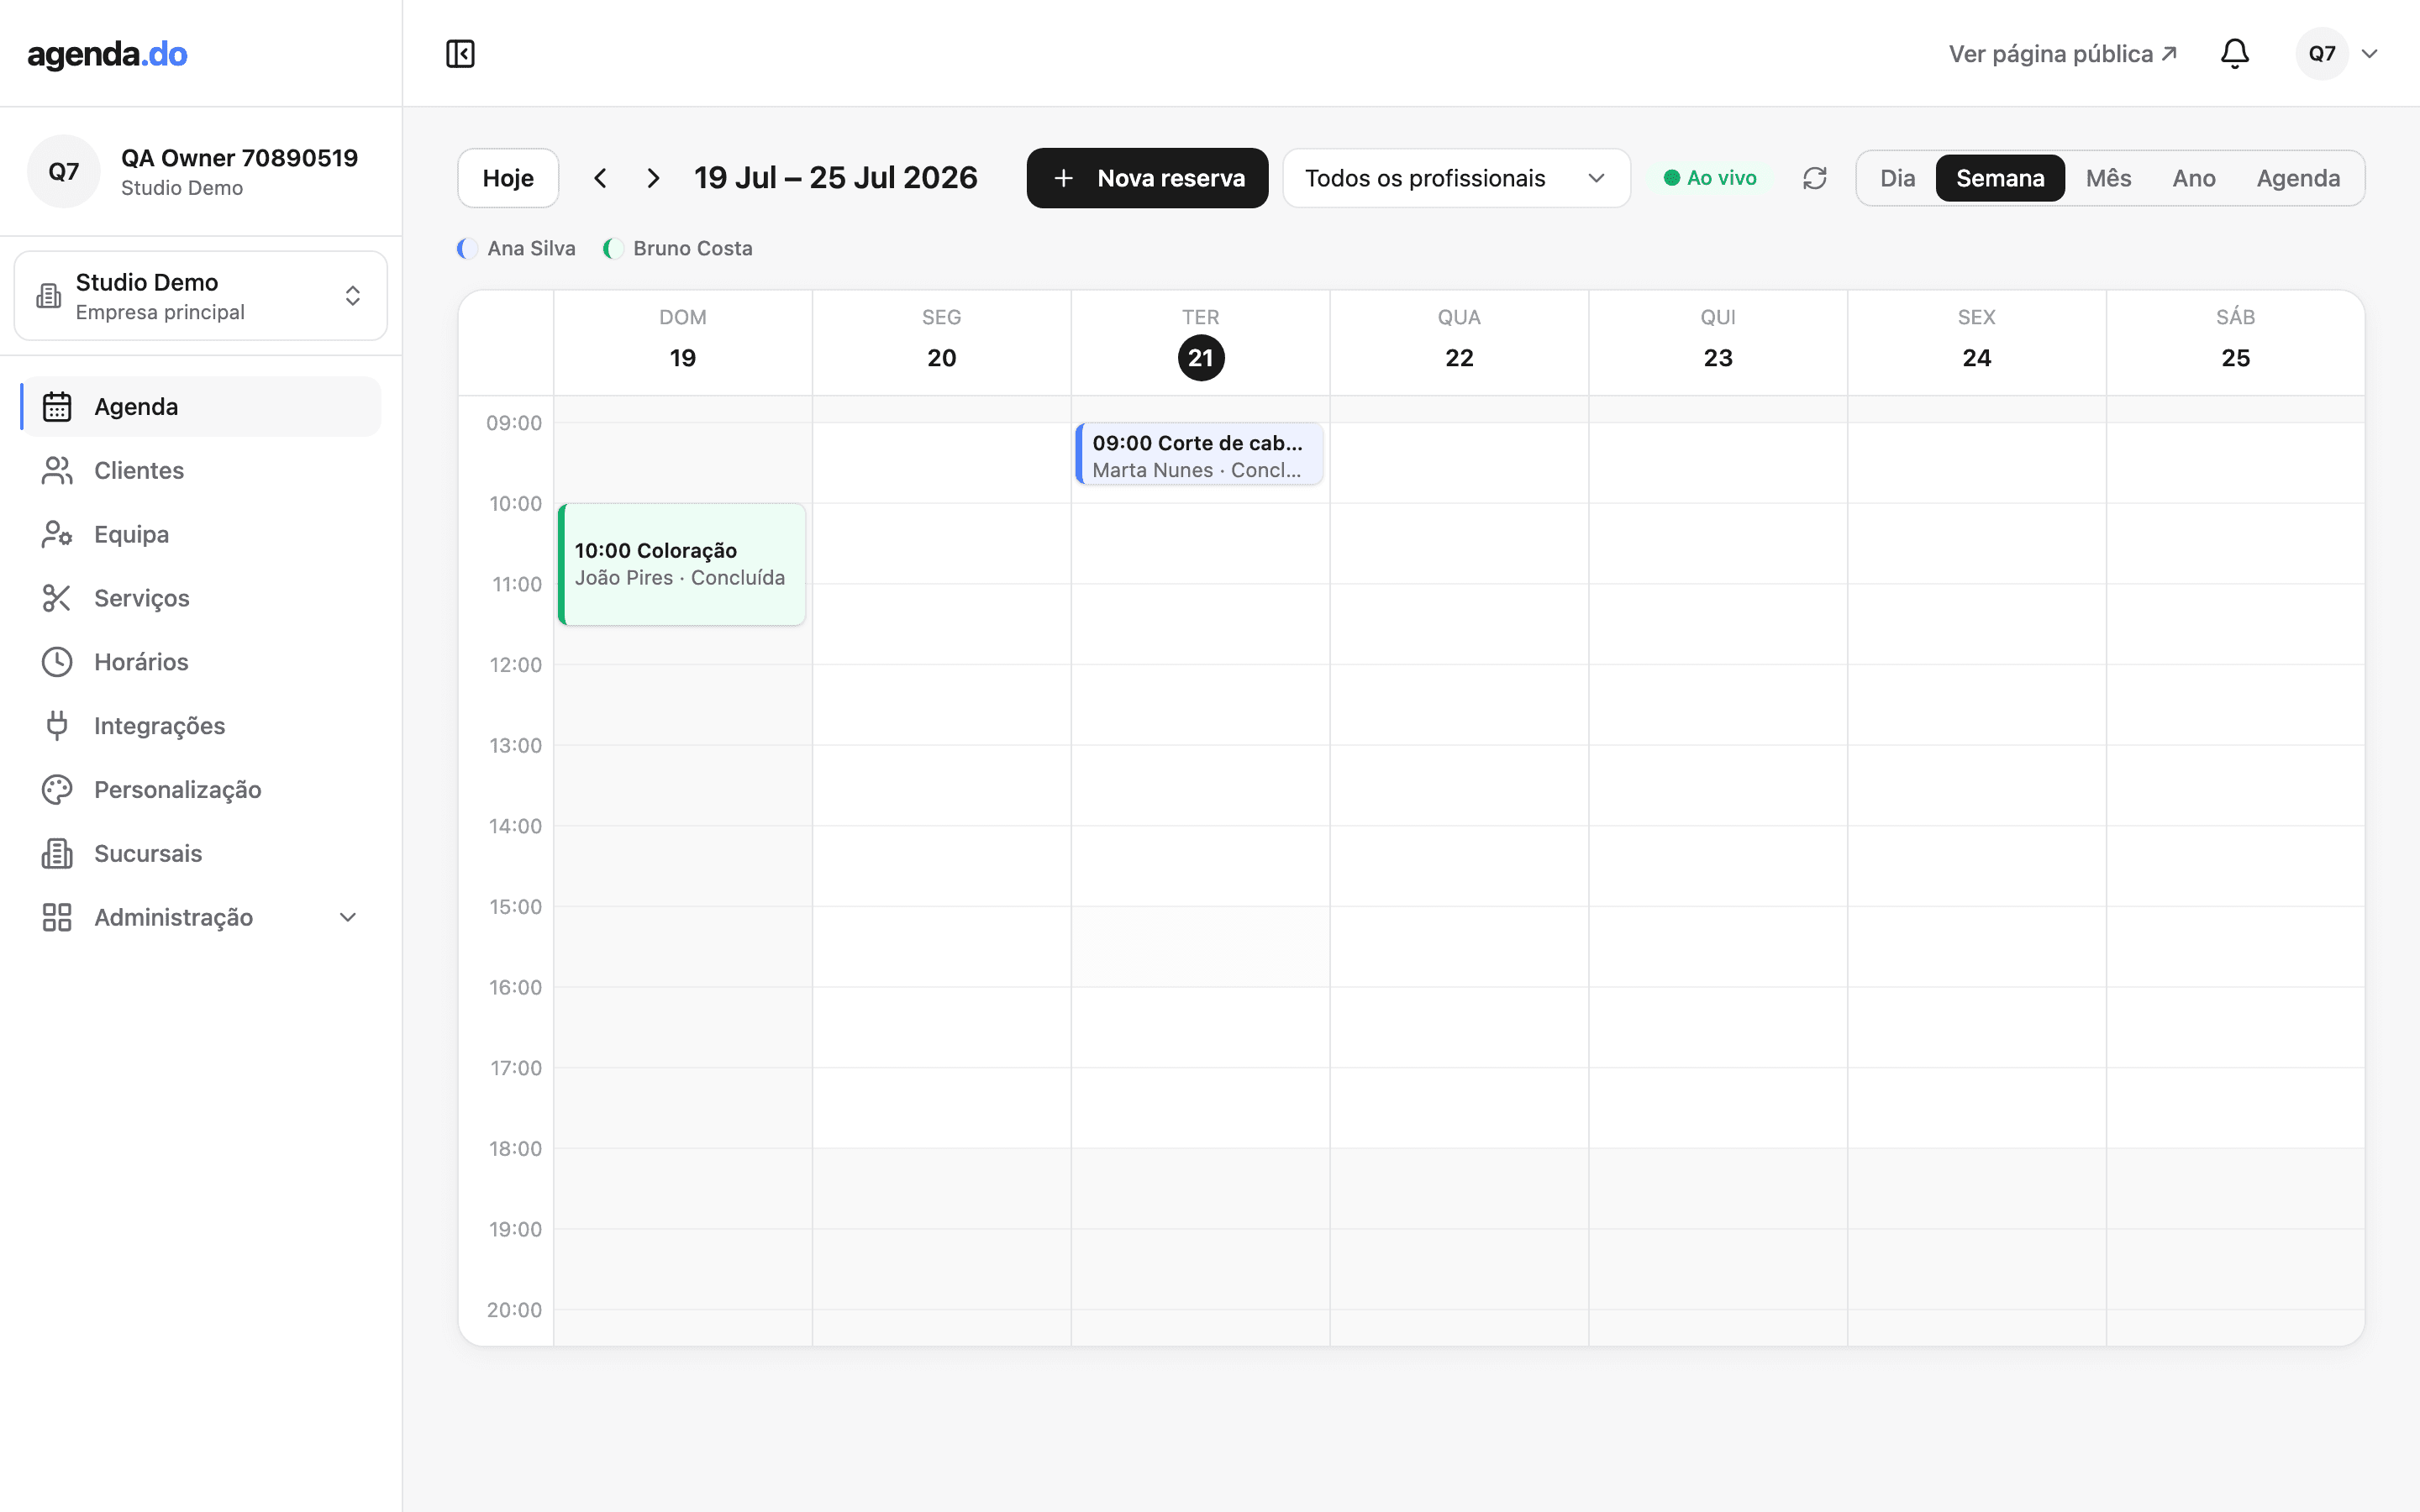
Task: Open Ver página pública link
Action: pos(2062,54)
